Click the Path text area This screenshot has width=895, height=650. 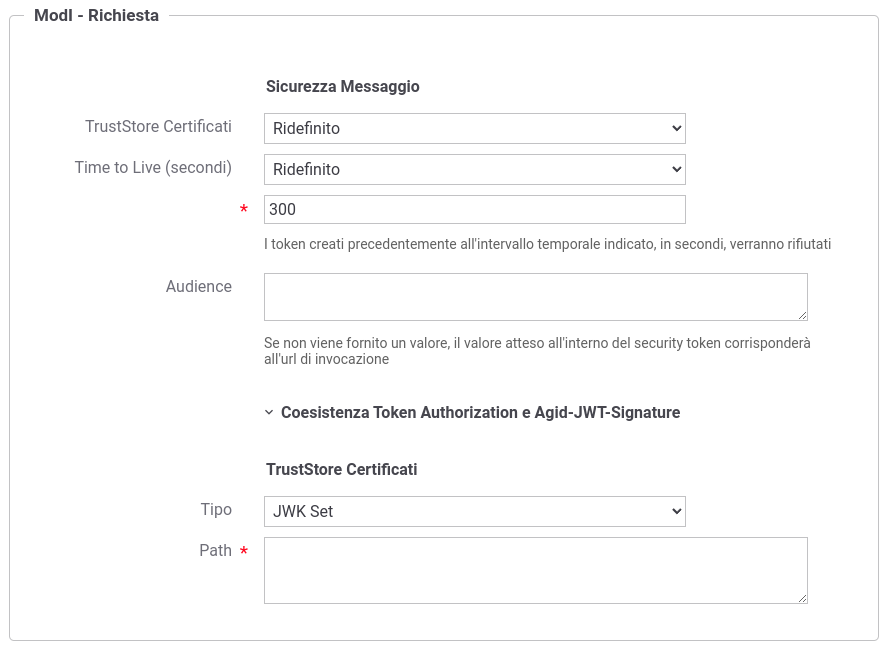click(535, 570)
